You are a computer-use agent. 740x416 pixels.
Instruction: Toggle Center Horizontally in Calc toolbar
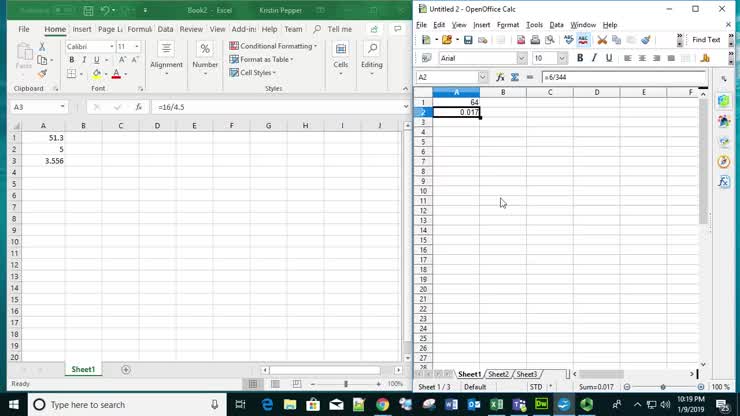click(x=642, y=58)
